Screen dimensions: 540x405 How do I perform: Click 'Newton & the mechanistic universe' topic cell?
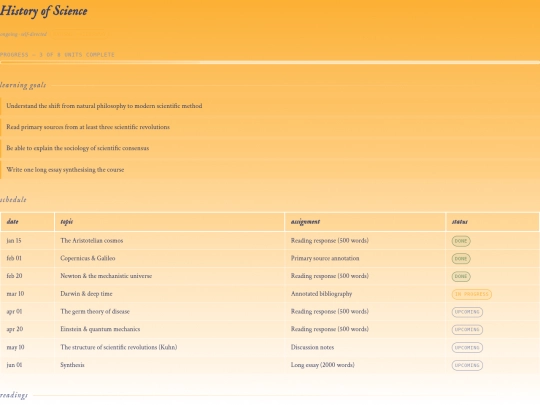(x=169, y=276)
